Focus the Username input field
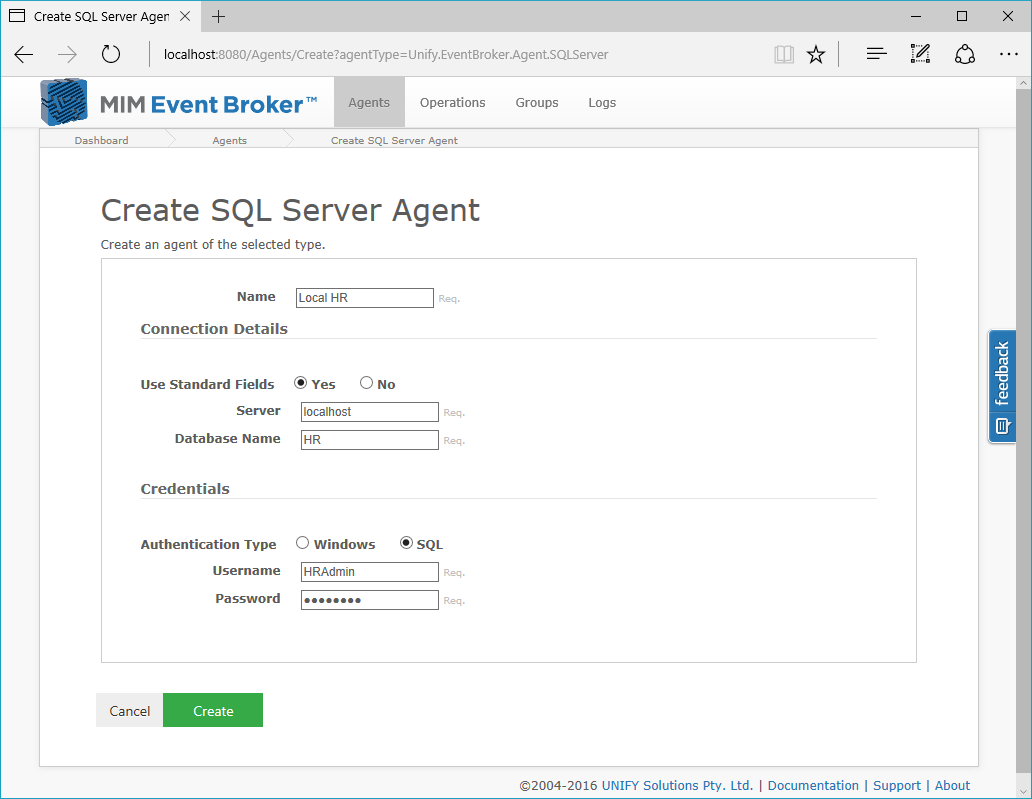This screenshot has width=1032, height=799. pos(370,572)
